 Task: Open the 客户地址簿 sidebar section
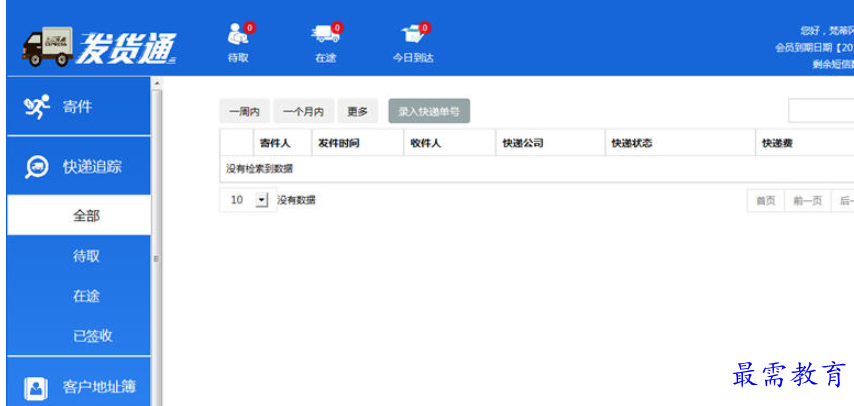(78, 381)
